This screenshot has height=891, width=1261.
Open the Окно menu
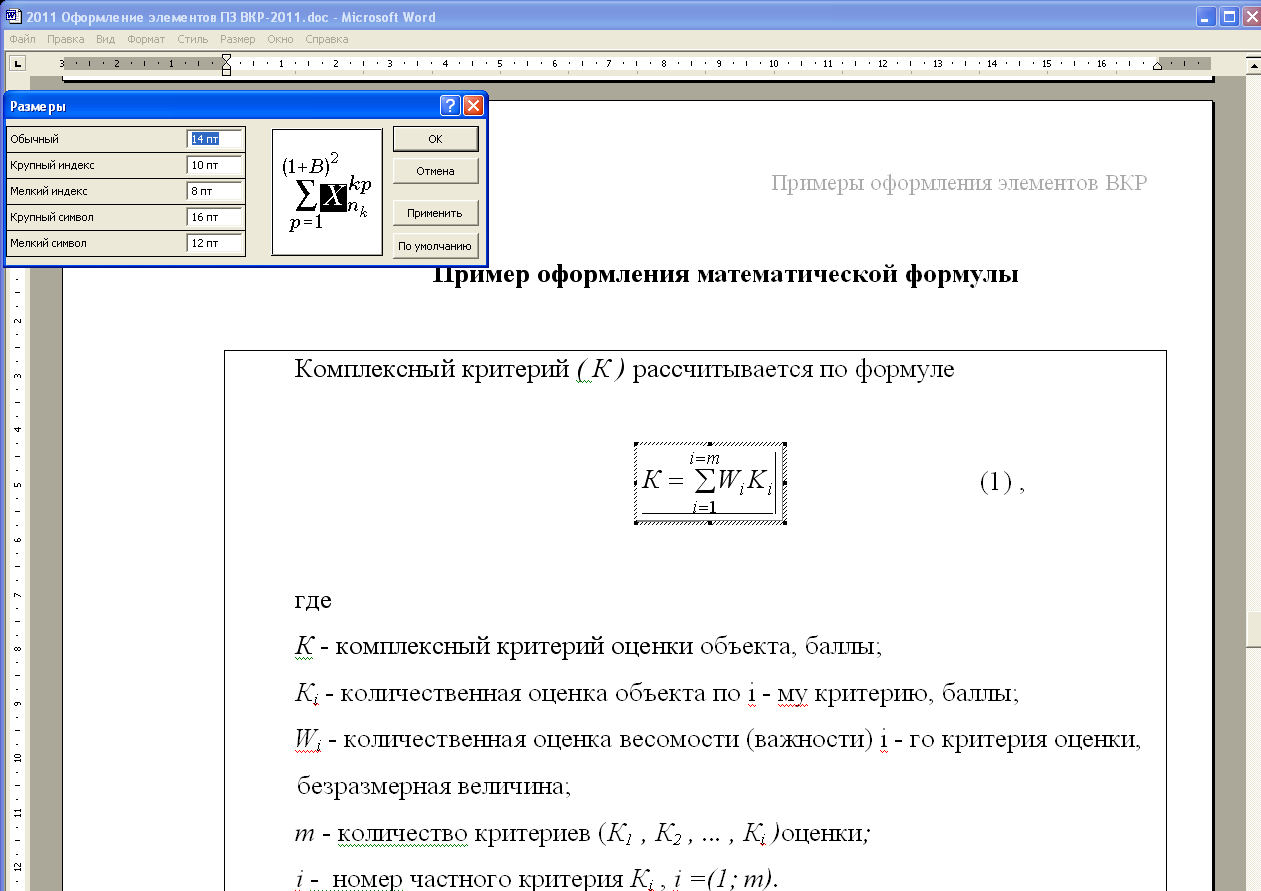tap(281, 39)
